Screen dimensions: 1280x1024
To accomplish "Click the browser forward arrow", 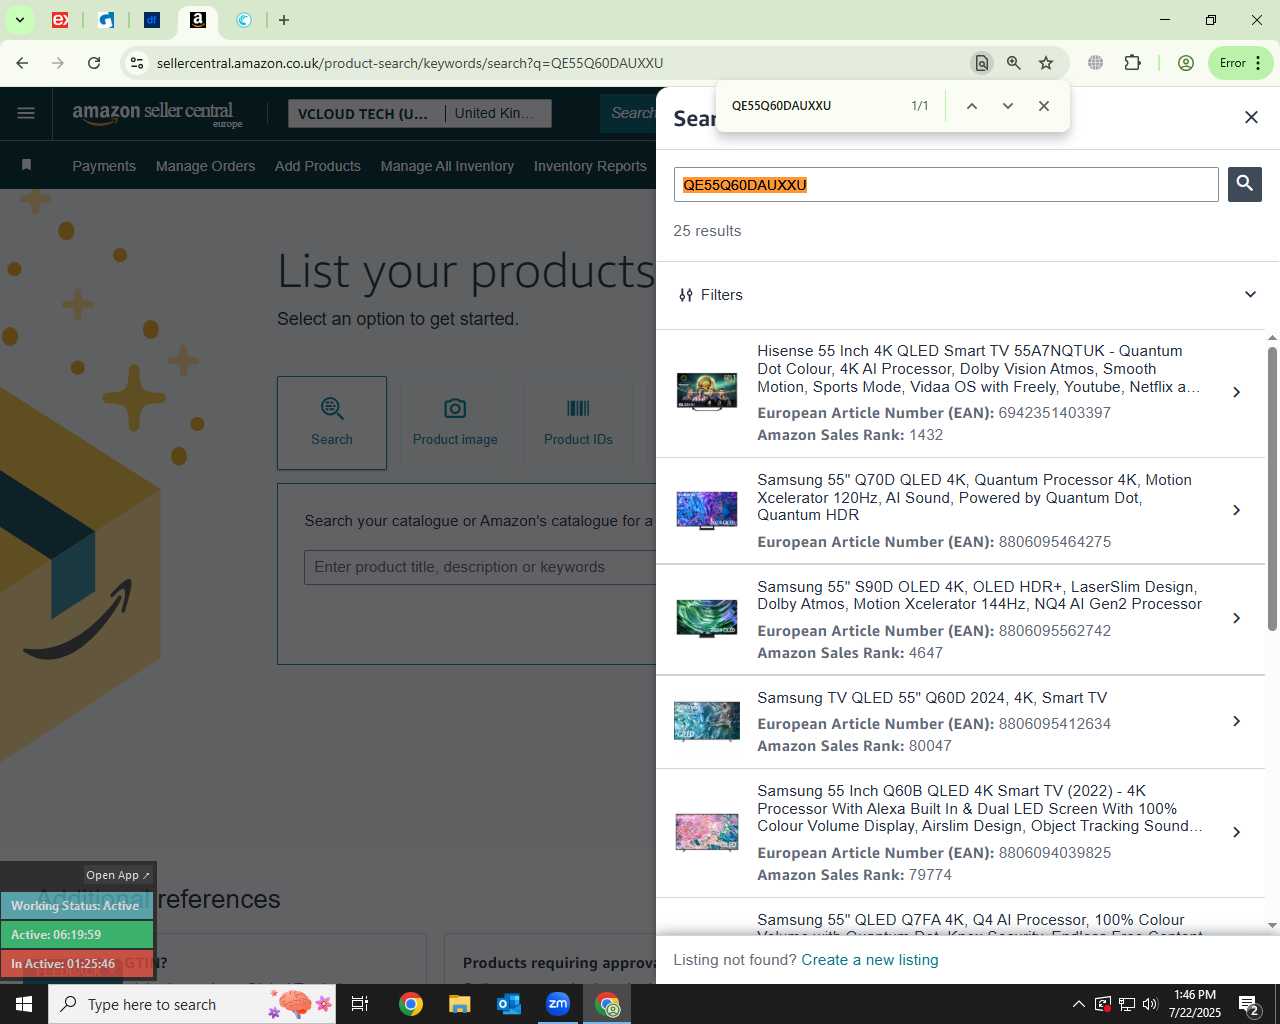I will click(x=58, y=63).
